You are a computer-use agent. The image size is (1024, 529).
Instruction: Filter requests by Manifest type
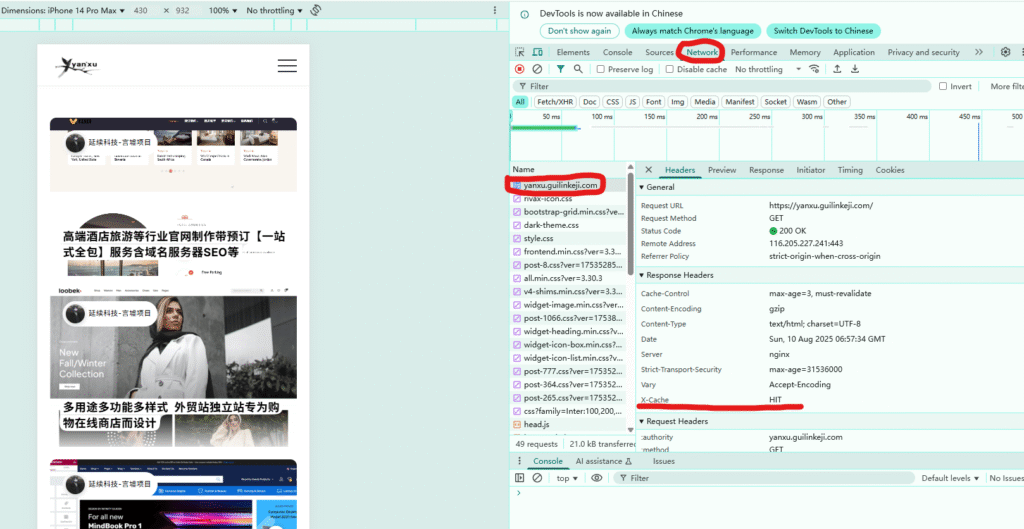(x=740, y=102)
